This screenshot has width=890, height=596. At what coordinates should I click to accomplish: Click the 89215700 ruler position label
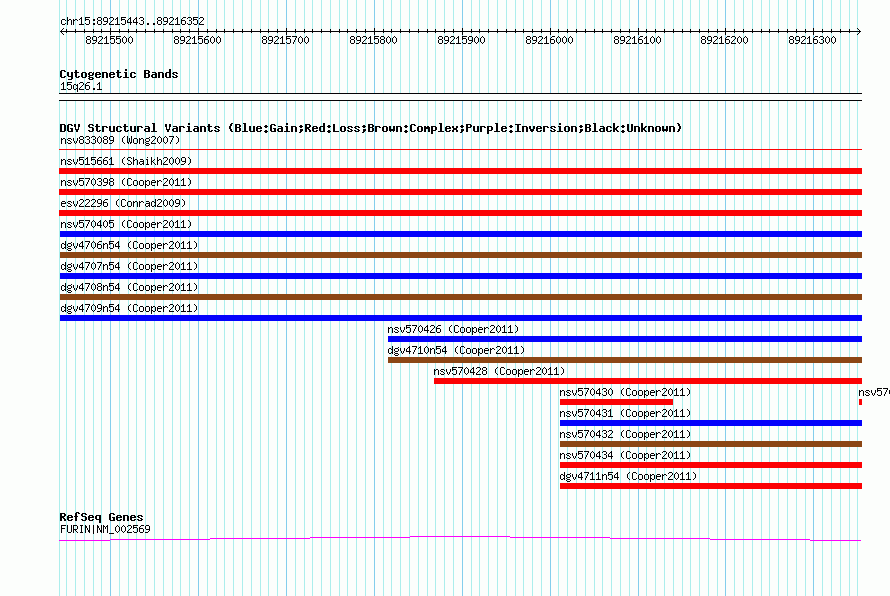285,40
